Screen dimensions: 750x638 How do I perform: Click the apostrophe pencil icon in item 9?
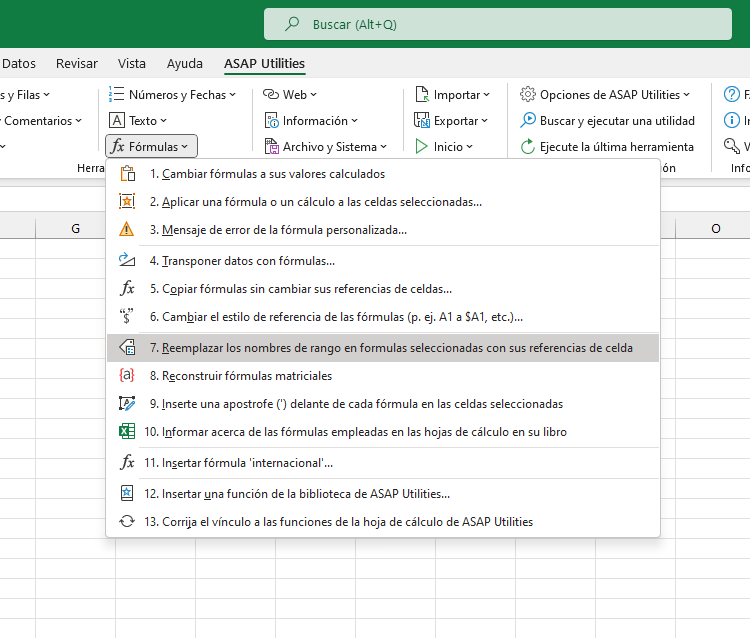tap(127, 403)
